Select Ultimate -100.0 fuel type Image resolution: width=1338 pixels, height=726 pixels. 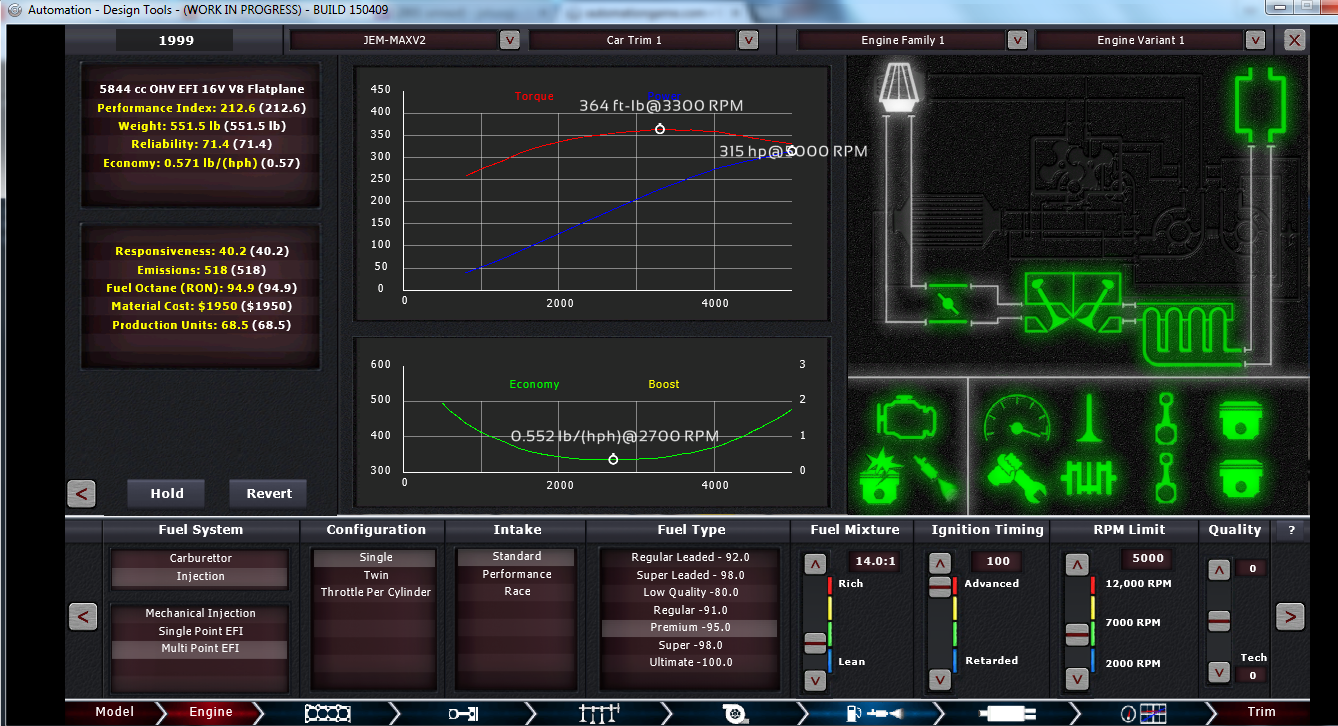tap(690, 662)
